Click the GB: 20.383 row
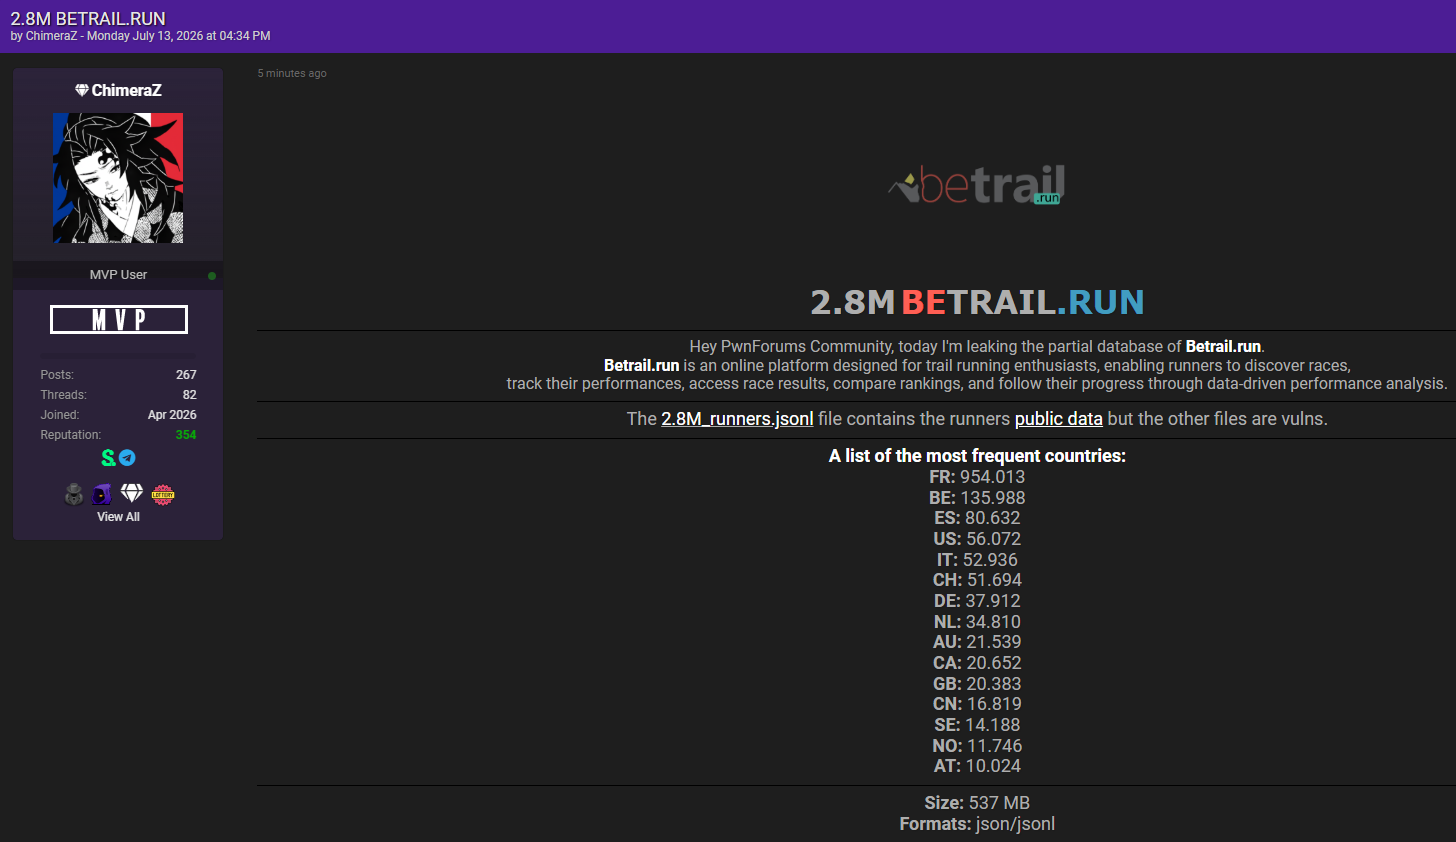Image resolution: width=1456 pixels, height=842 pixels. tap(977, 684)
